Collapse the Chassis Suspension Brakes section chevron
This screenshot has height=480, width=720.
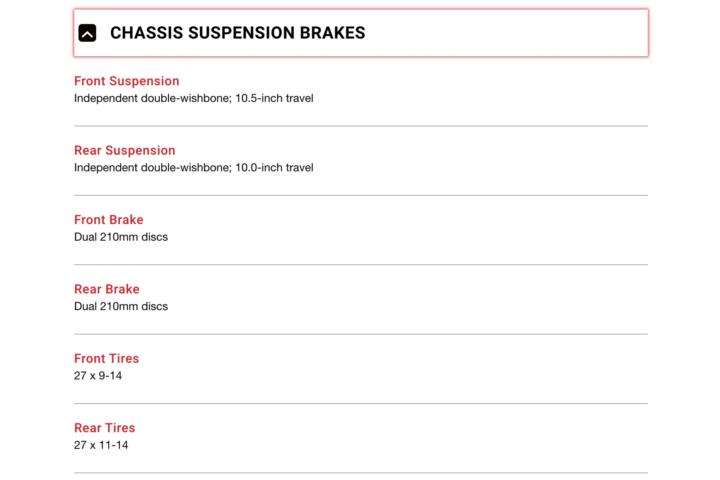[x=87, y=33]
